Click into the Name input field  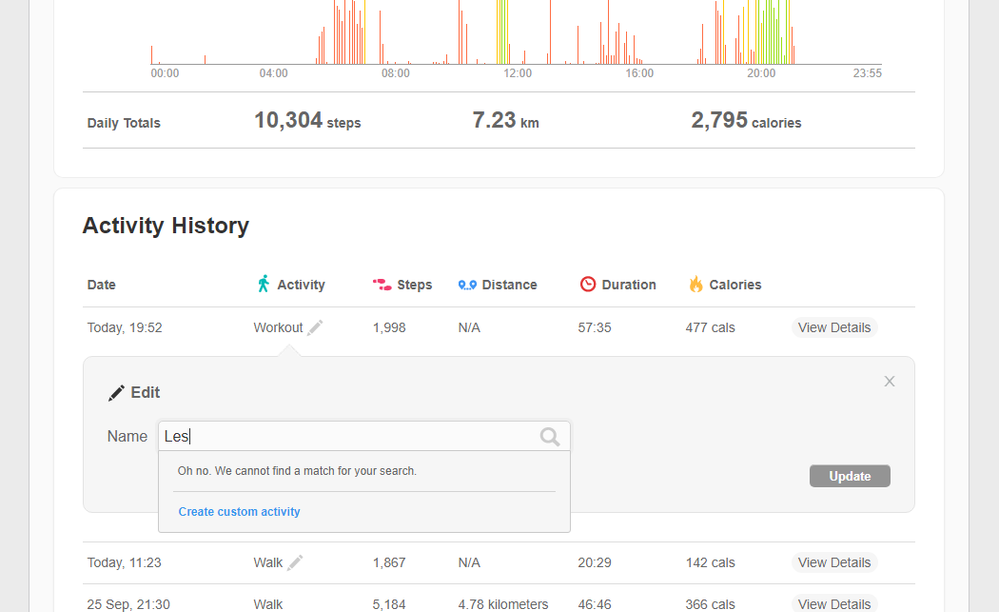350,436
